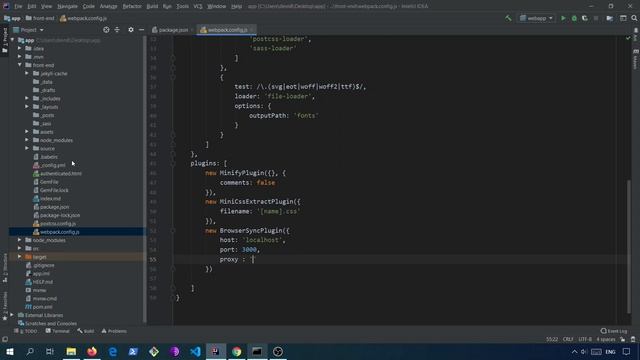Open the Navigate menu

(x=67, y=6)
